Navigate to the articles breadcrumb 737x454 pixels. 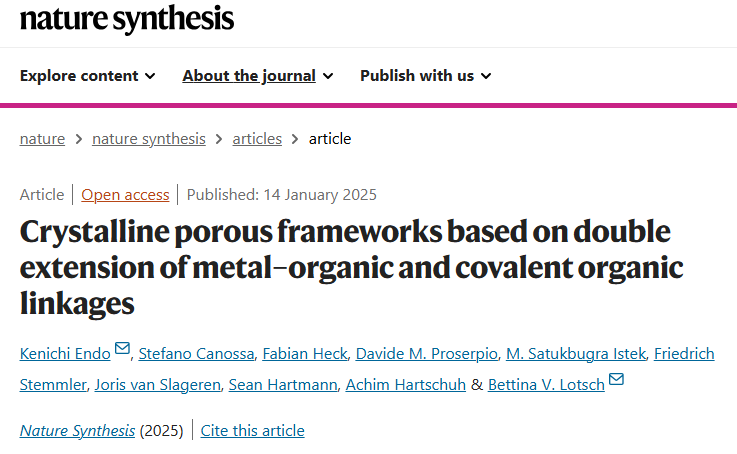click(x=257, y=139)
